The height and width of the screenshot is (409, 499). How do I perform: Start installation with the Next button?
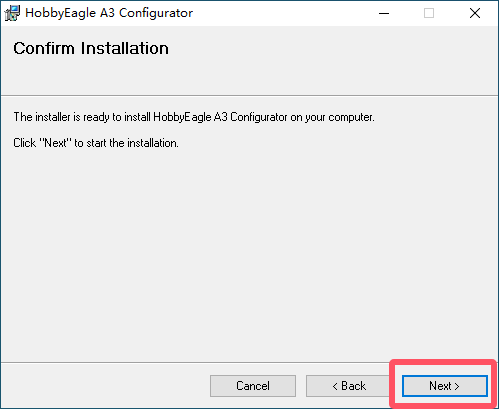445,386
